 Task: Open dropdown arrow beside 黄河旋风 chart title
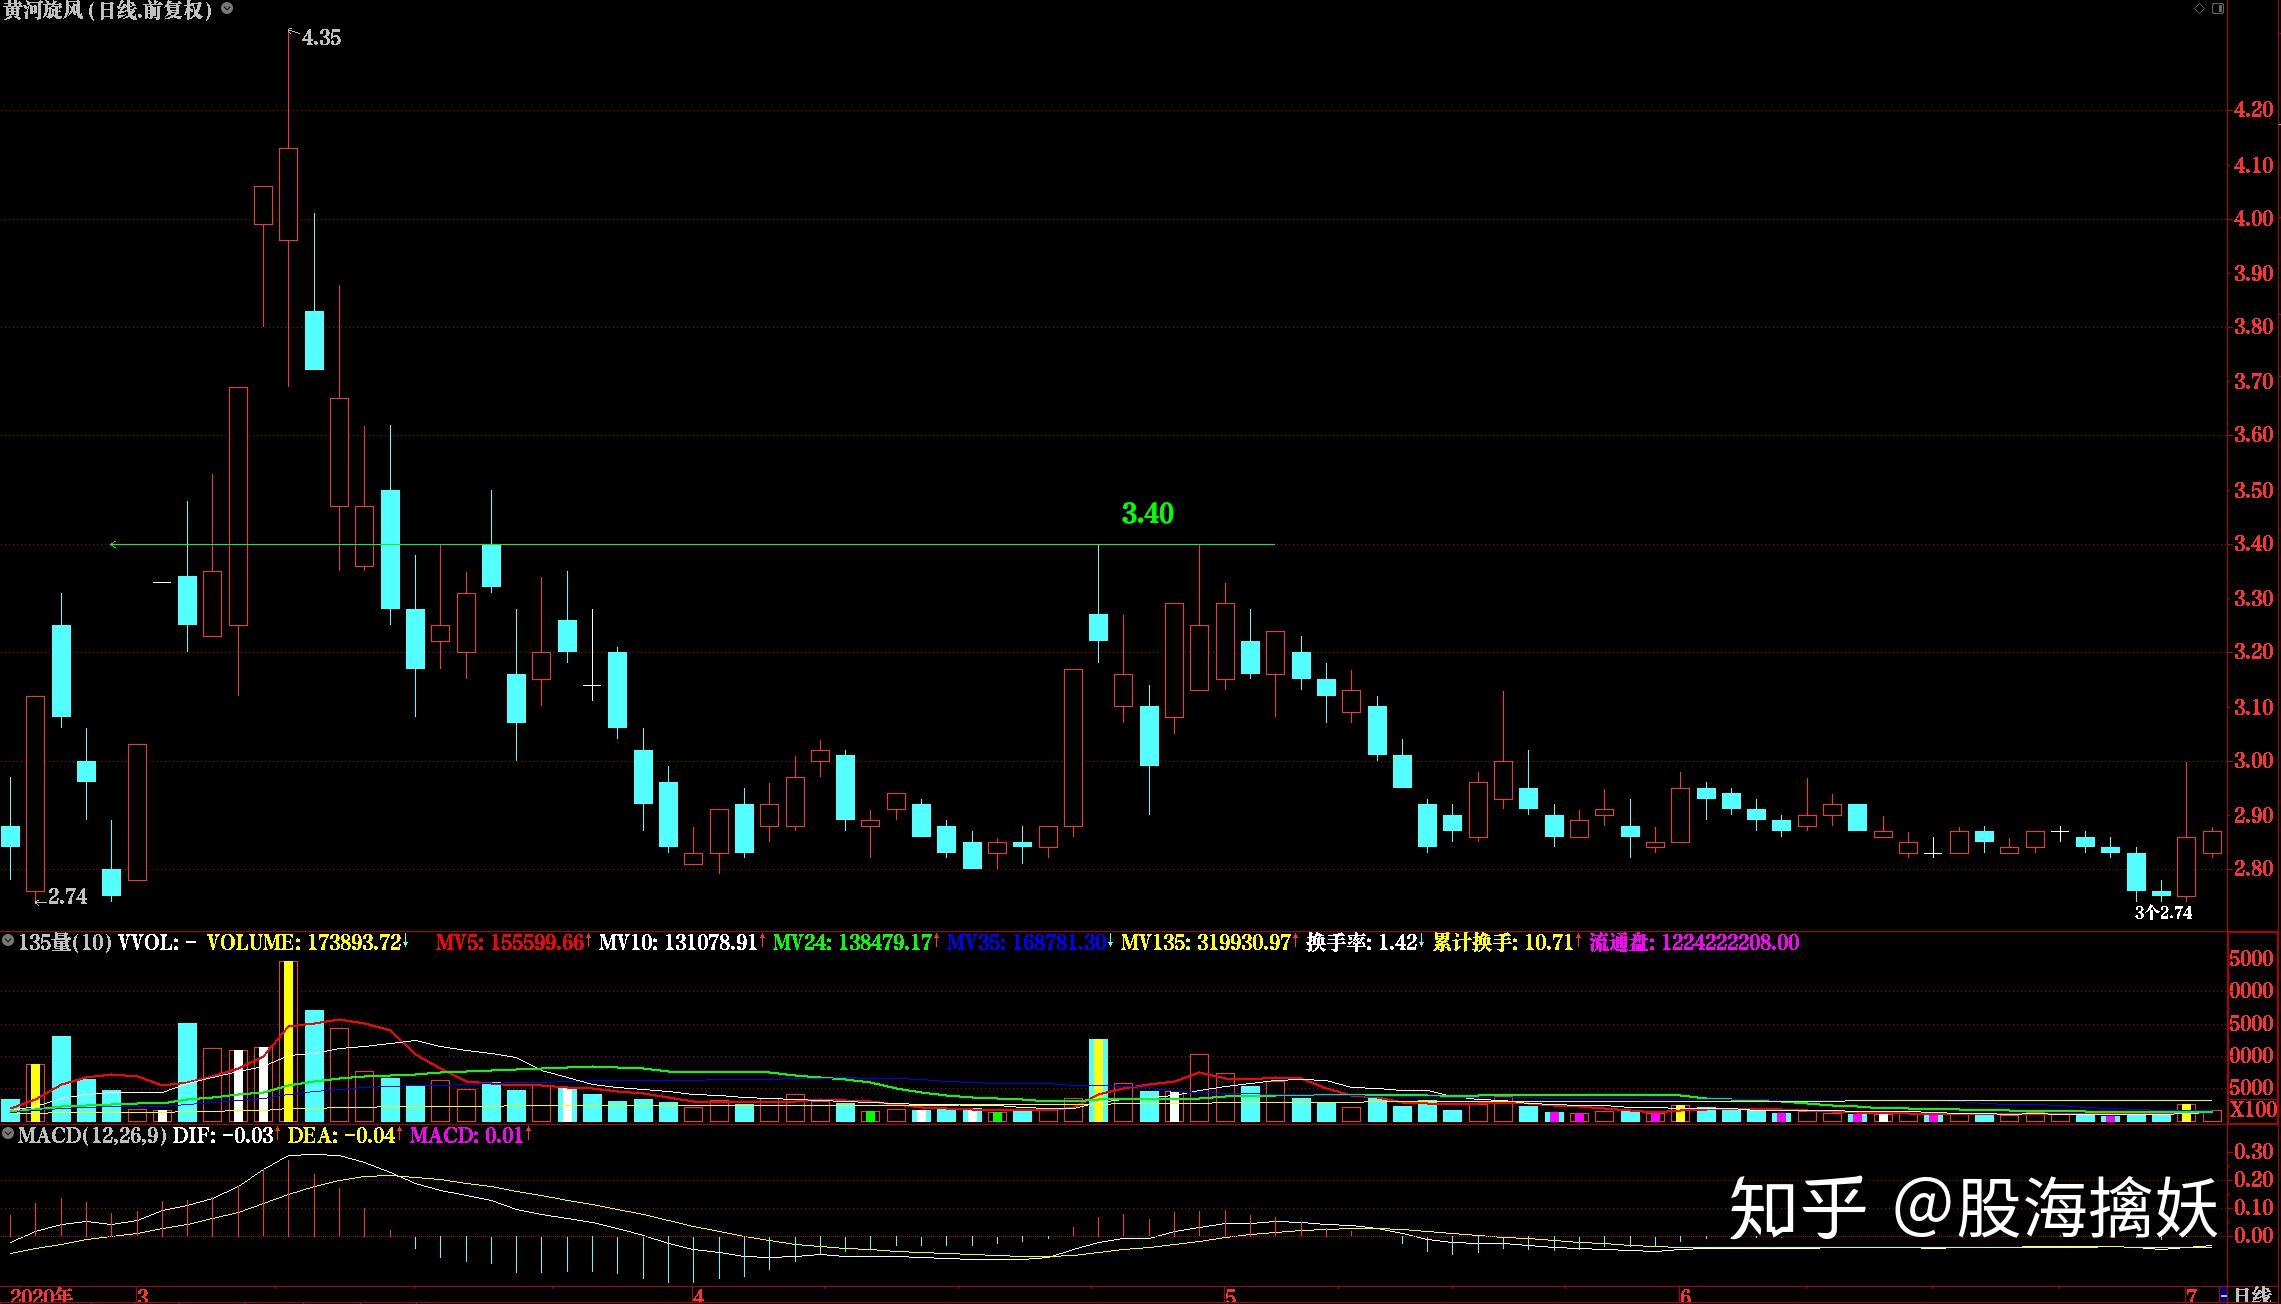point(227,9)
